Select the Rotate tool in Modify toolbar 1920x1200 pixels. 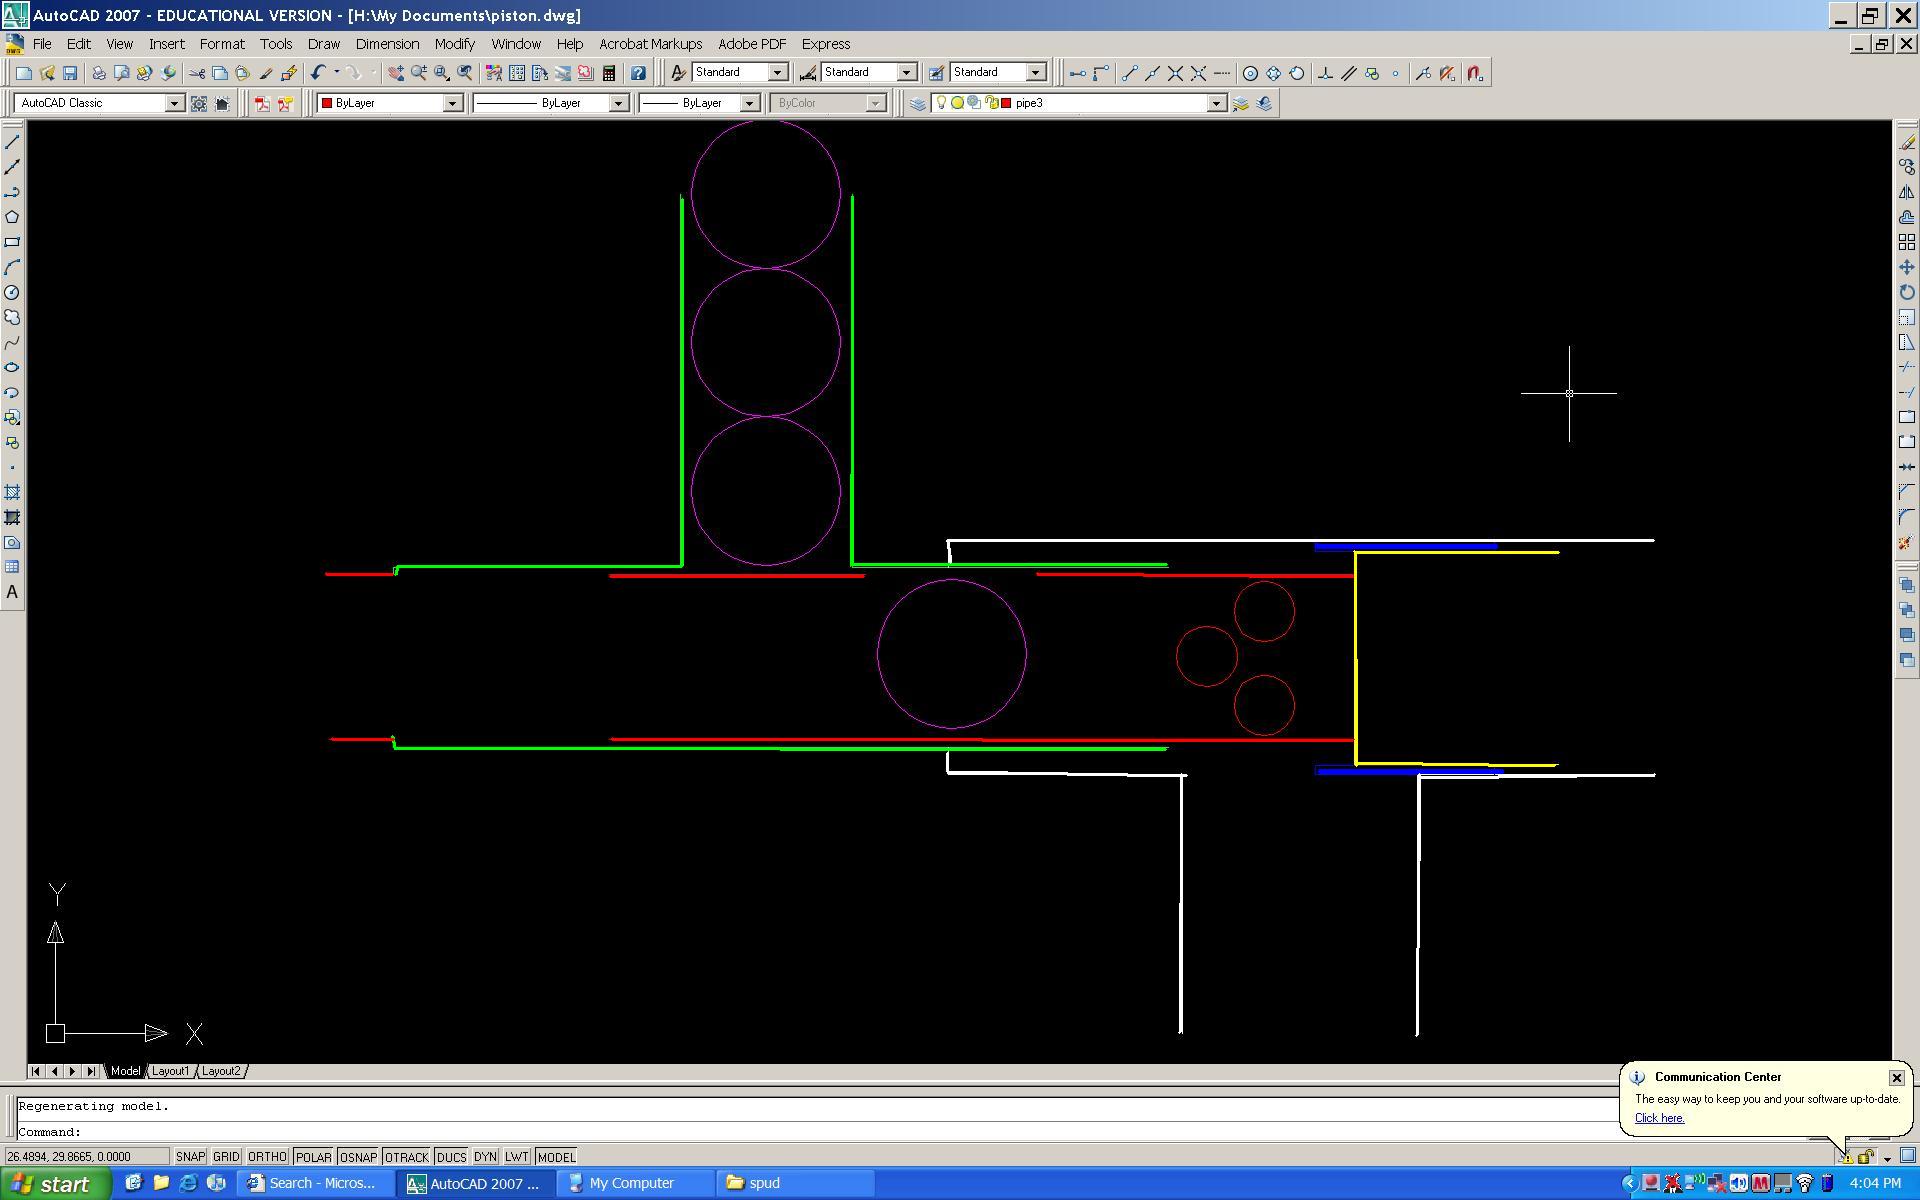click(x=1907, y=292)
